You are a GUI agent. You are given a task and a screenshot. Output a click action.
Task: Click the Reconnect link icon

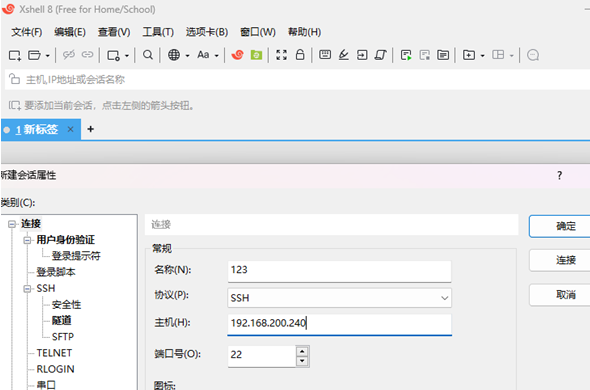(87, 55)
